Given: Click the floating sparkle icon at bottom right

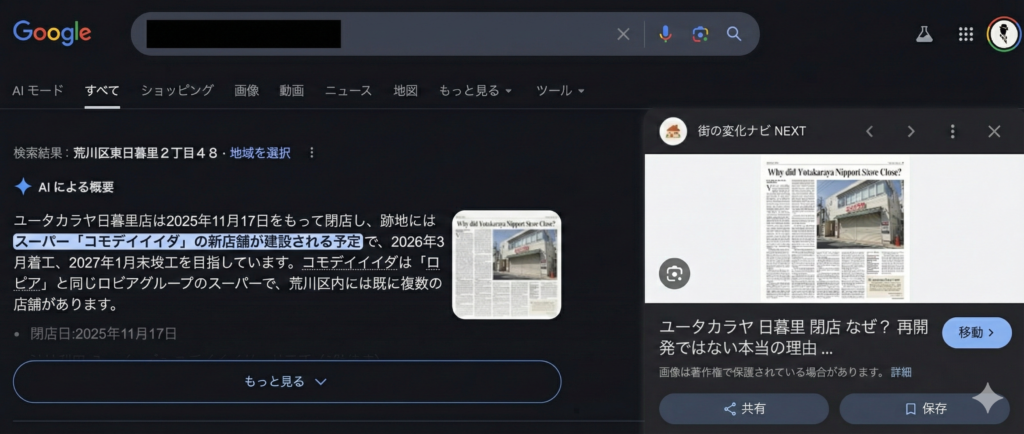Looking at the screenshot, I should [x=987, y=398].
